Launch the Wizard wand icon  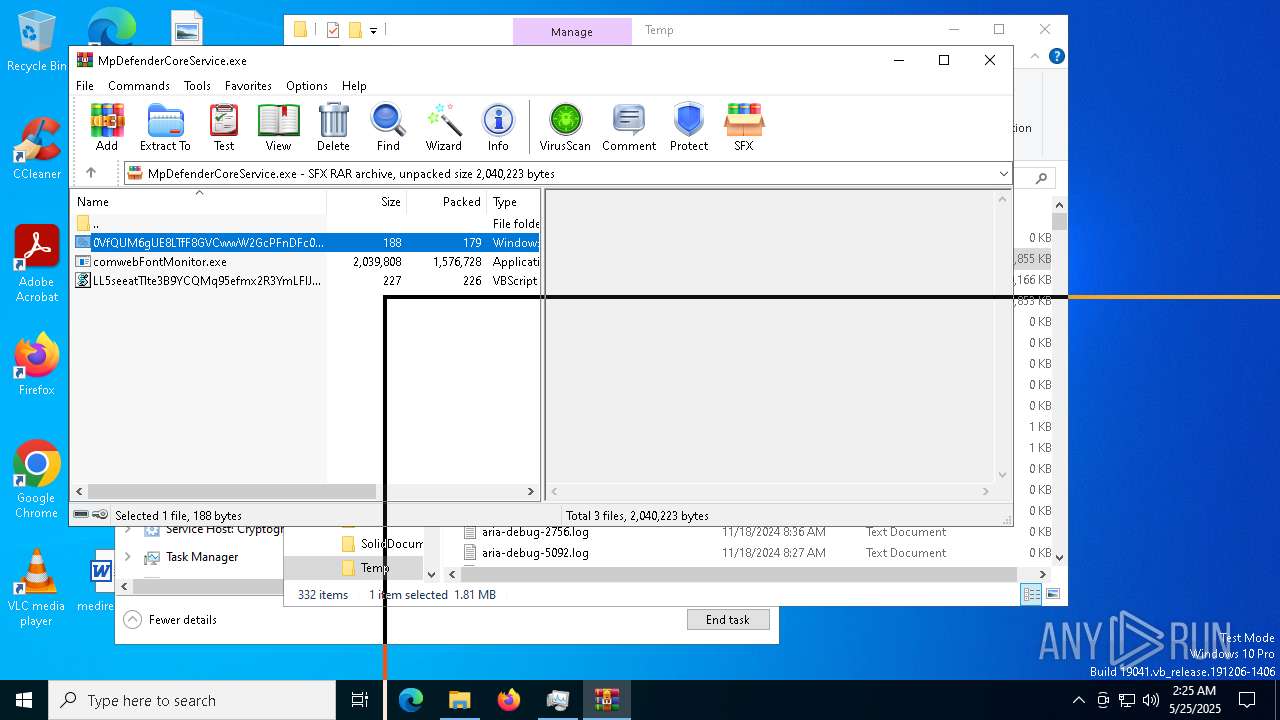(x=443, y=127)
